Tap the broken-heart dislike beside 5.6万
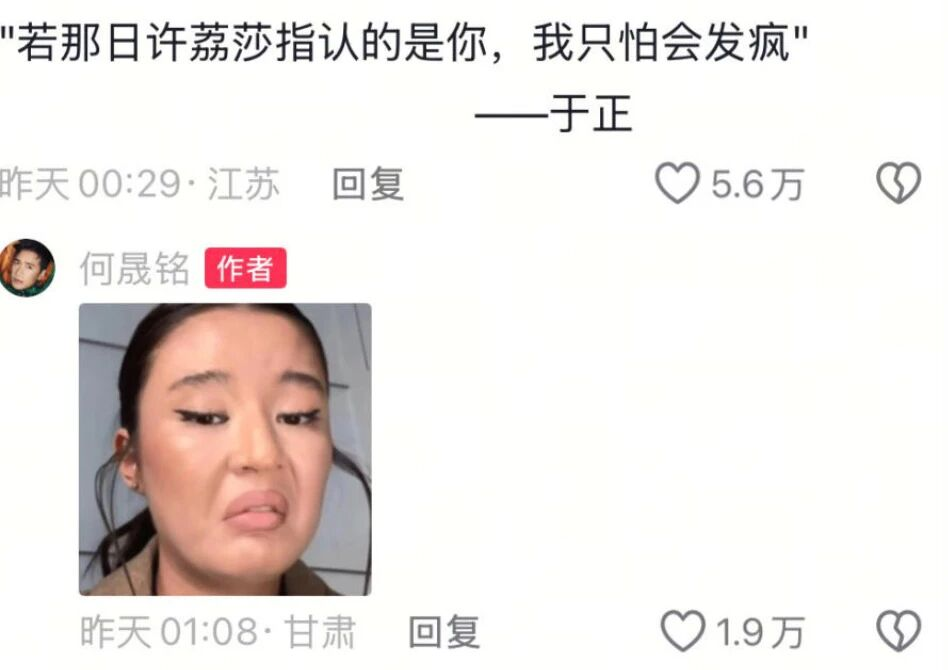Screen dimensions: 948x670 pyautogui.click(x=899, y=183)
